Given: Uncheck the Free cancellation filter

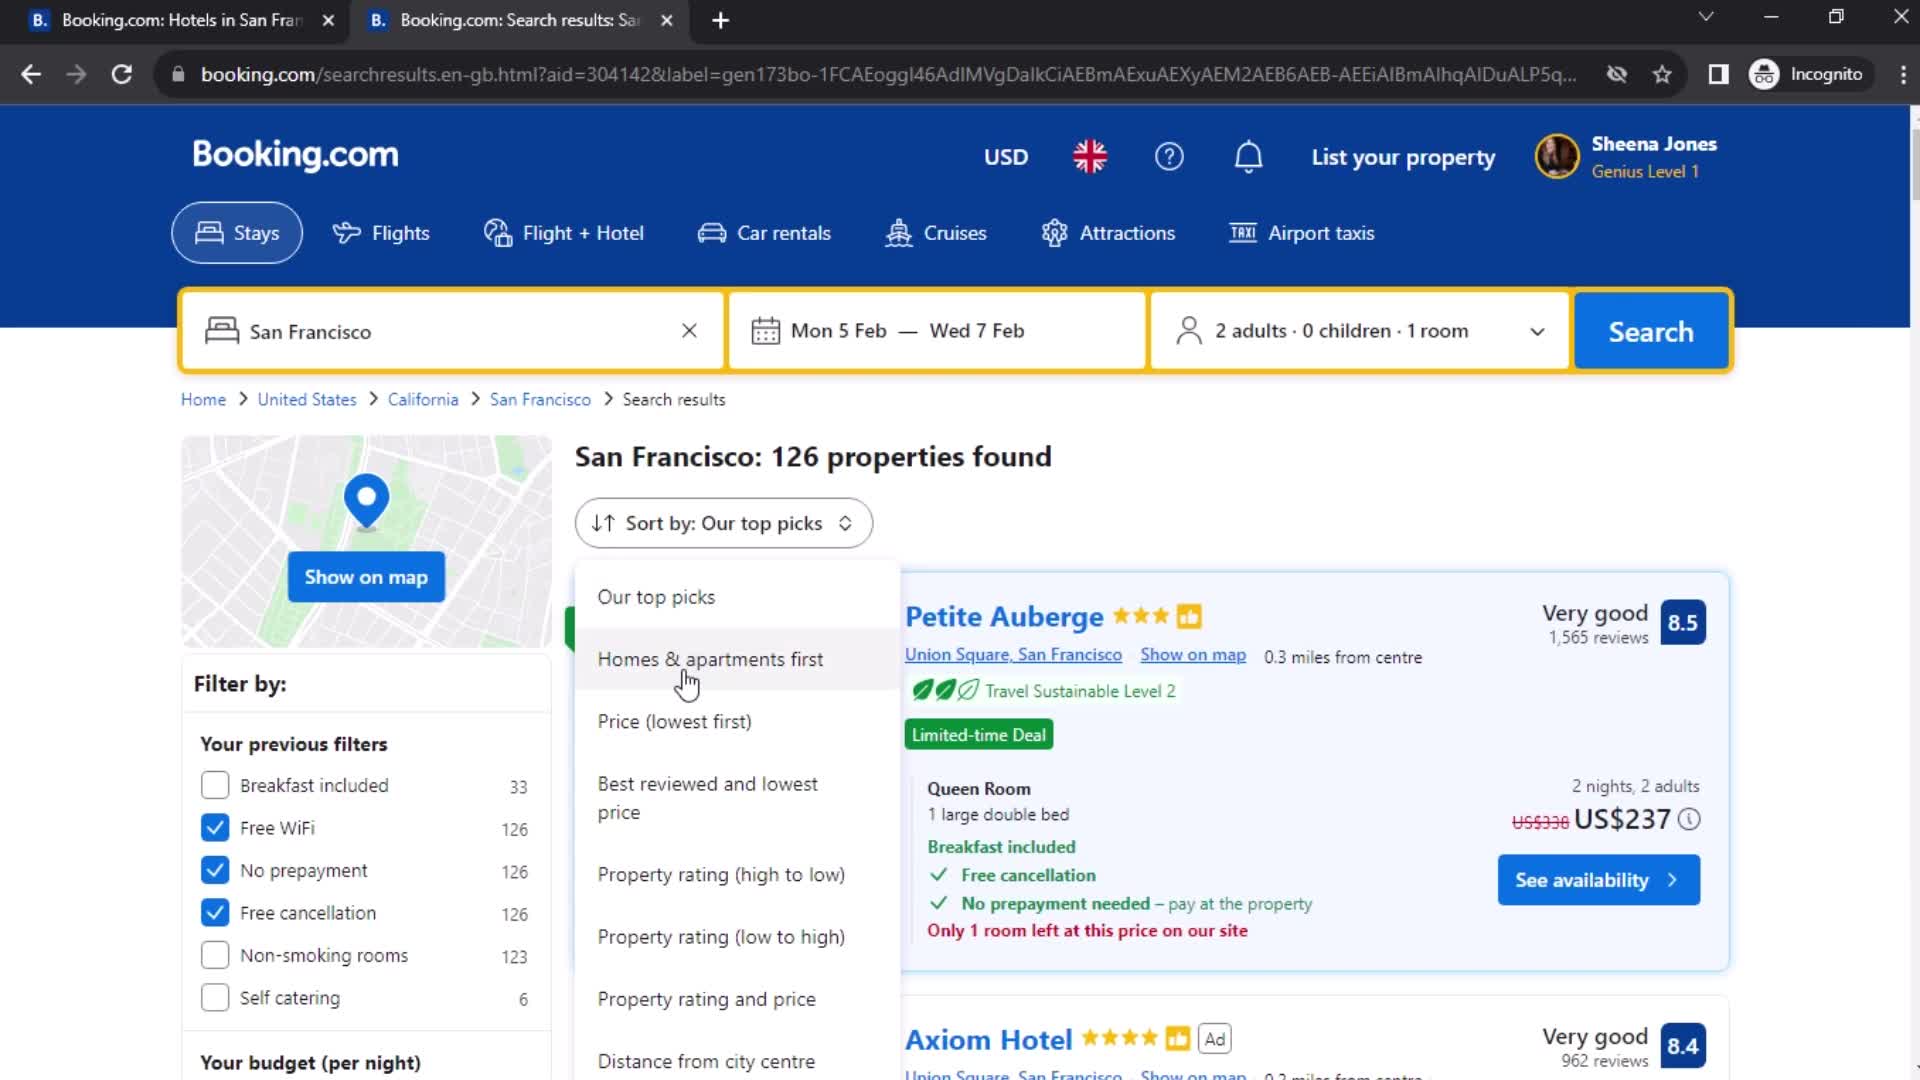Looking at the screenshot, I should click(x=215, y=913).
